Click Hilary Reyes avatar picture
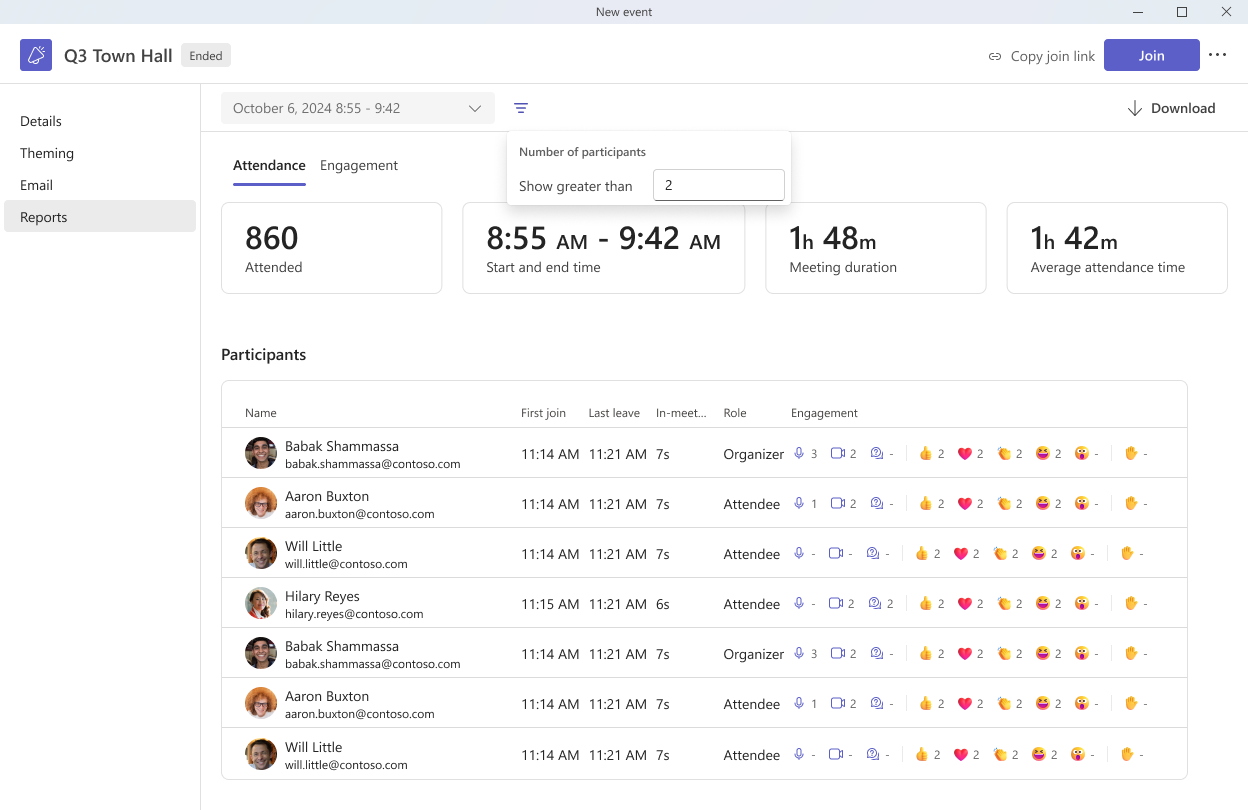The width and height of the screenshot is (1248, 810). (261, 603)
